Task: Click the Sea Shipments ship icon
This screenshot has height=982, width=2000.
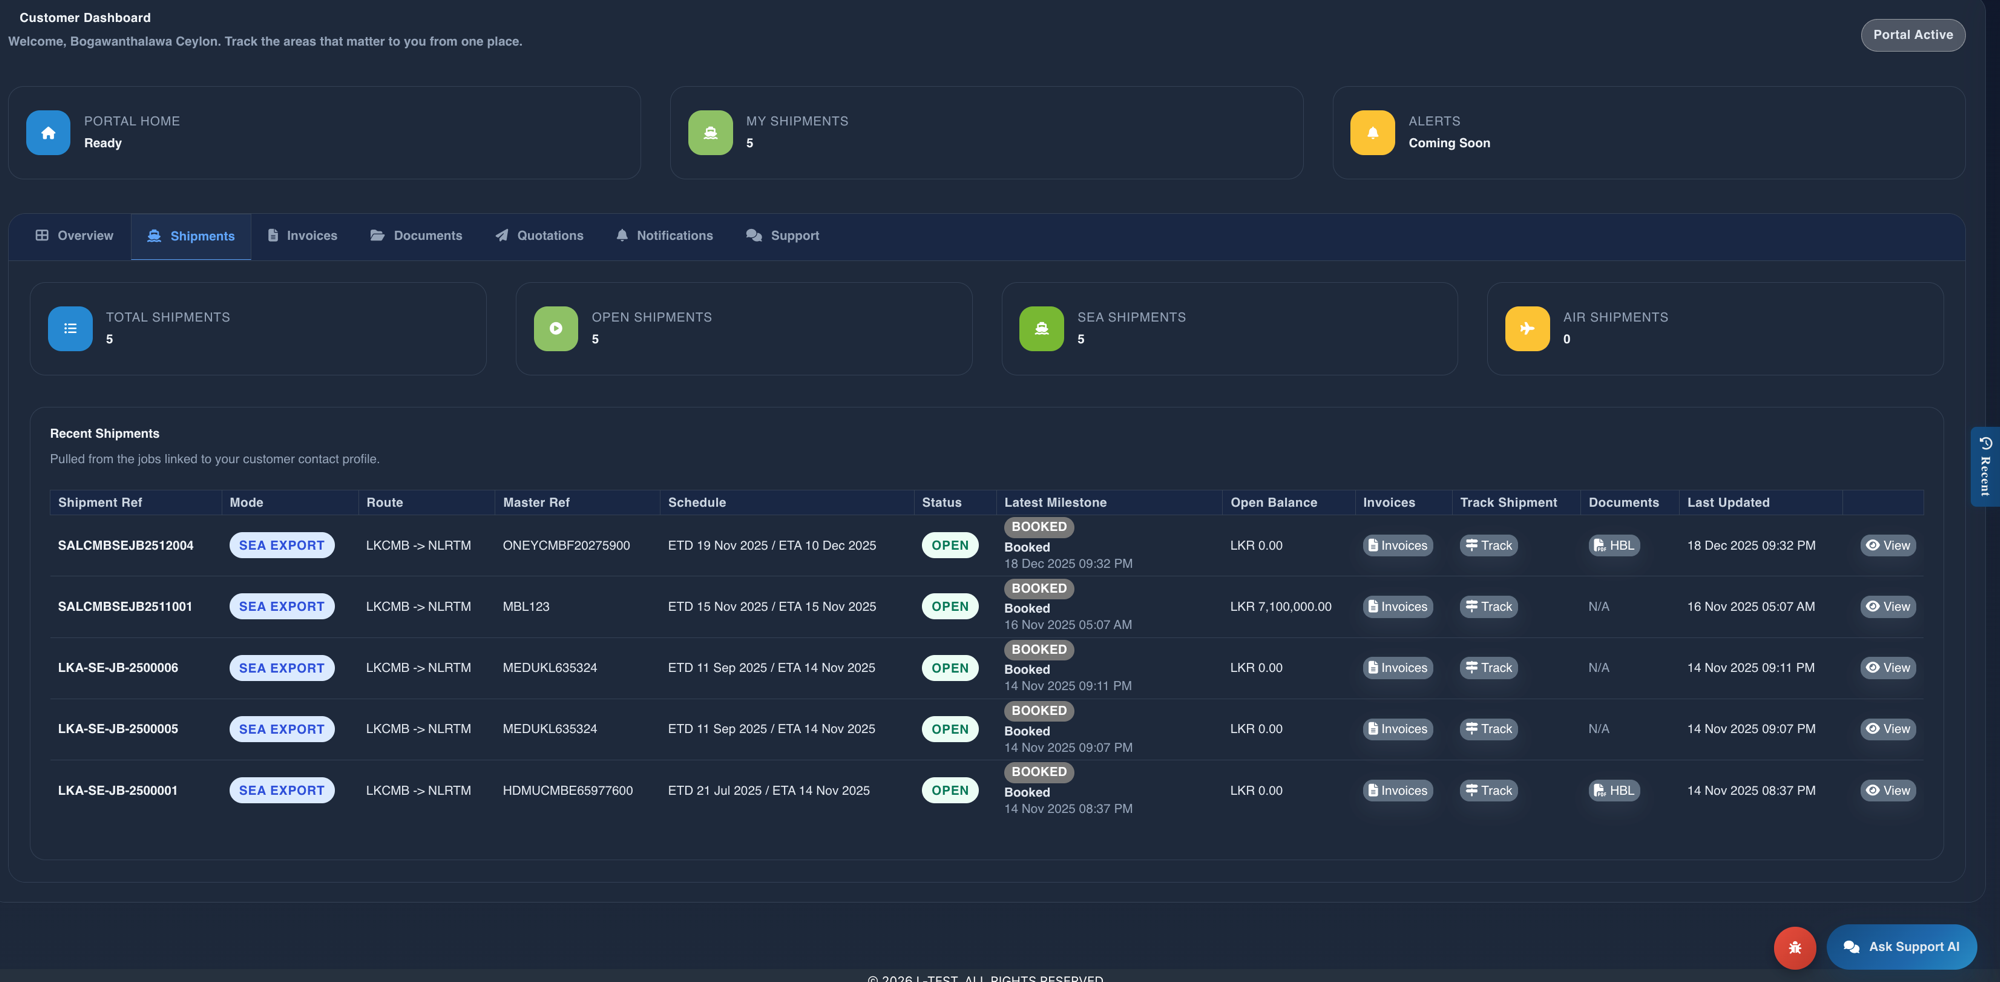Action: (1041, 329)
